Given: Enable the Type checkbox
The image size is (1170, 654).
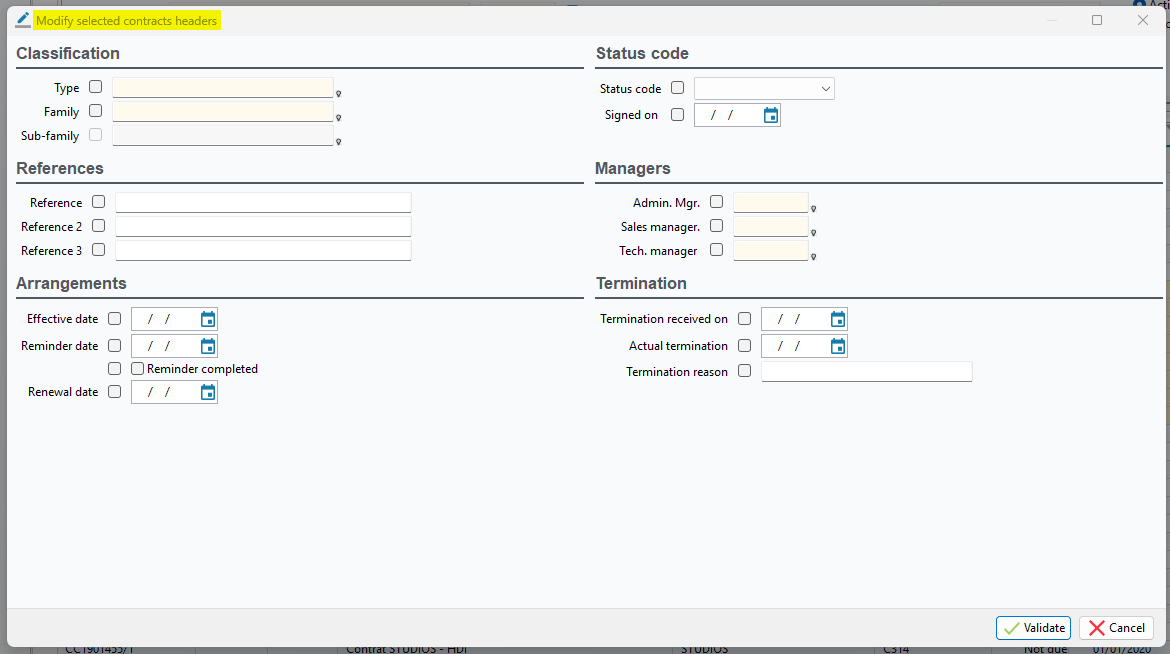Looking at the screenshot, I should 96,87.
